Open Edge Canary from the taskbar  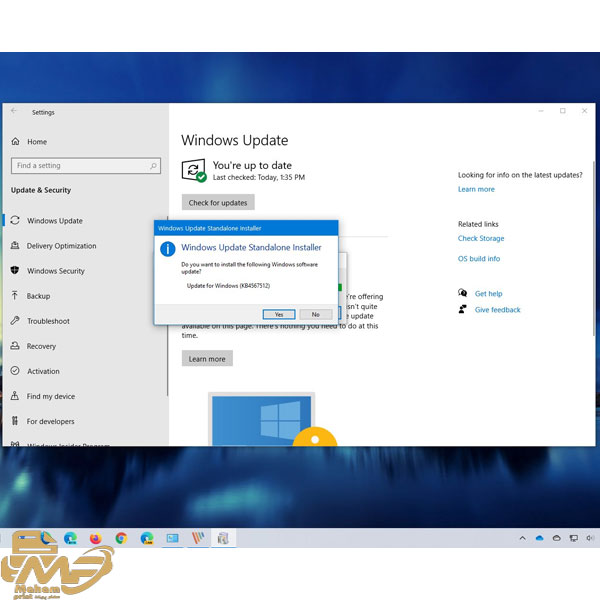tap(147, 538)
